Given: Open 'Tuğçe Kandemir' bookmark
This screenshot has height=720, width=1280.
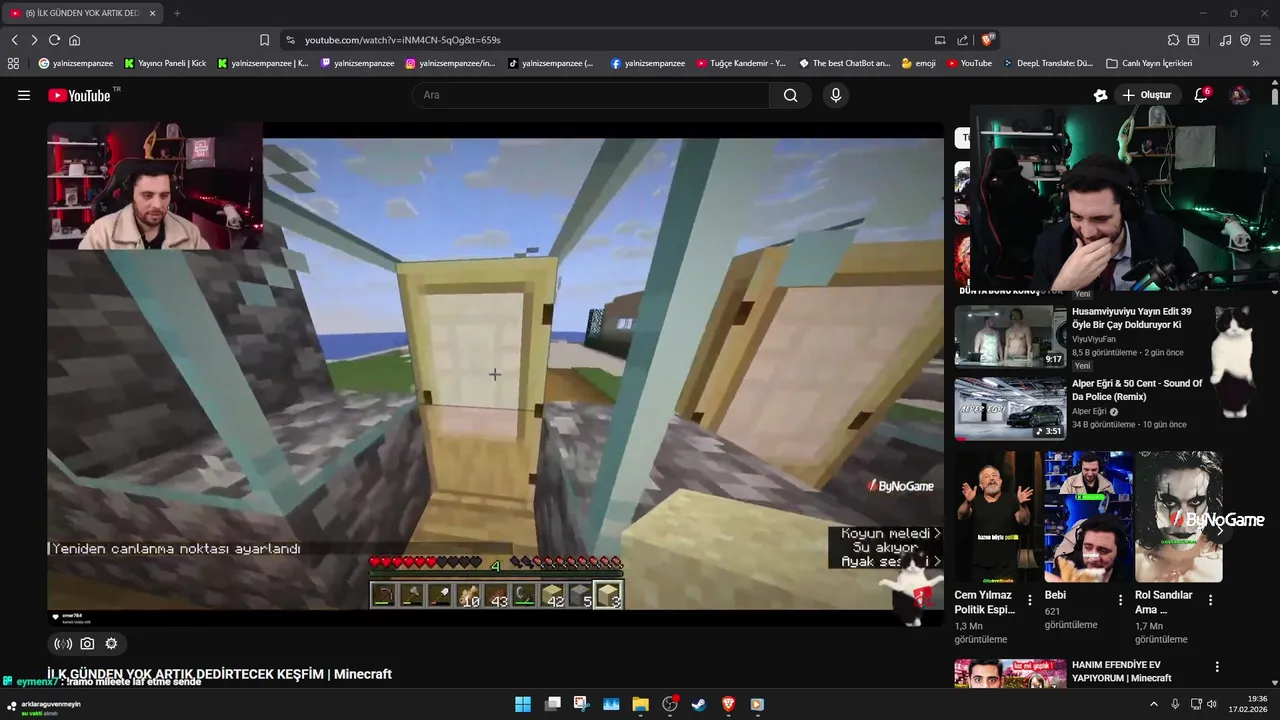Looking at the screenshot, I should [741, 63].
